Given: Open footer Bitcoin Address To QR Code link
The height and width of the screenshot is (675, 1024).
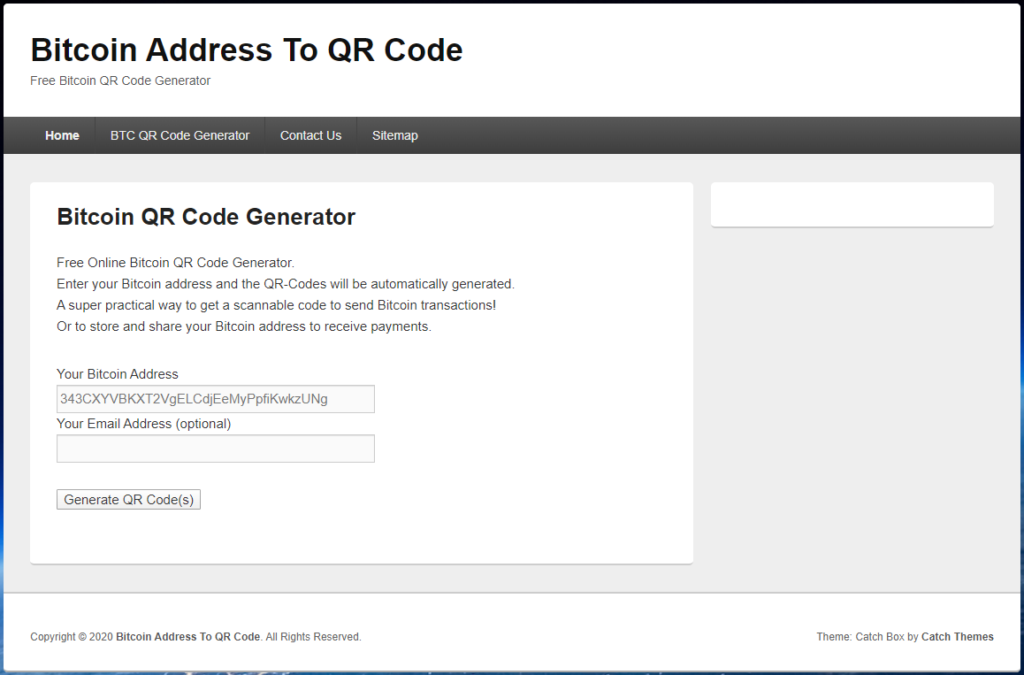Looking at the screenshot, I should [188, 636].
